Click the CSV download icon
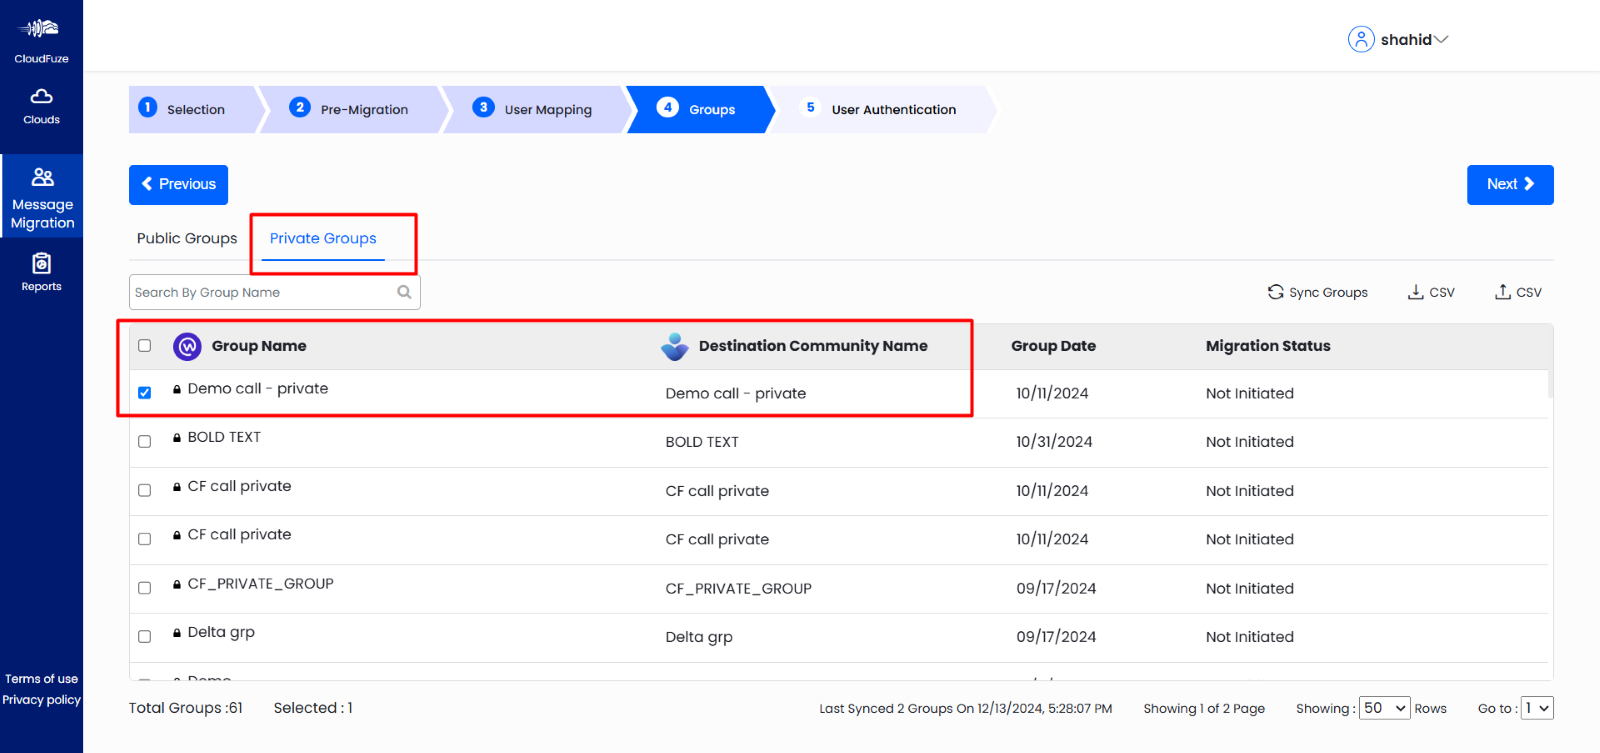This screenshot has width=1600, height=753. [x=1415, y=292]
